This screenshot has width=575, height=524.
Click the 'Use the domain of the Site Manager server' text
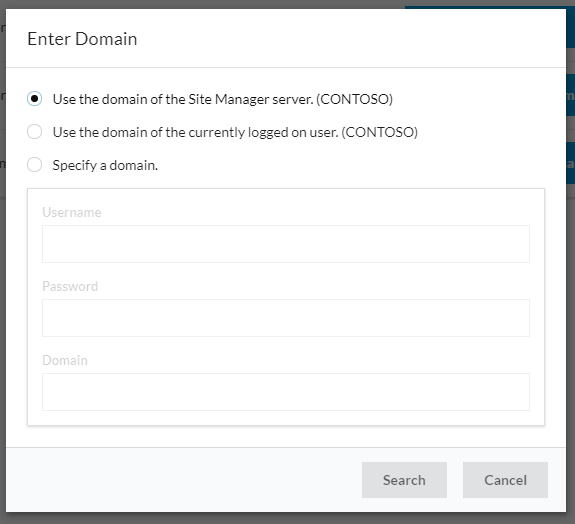[183, 99]
